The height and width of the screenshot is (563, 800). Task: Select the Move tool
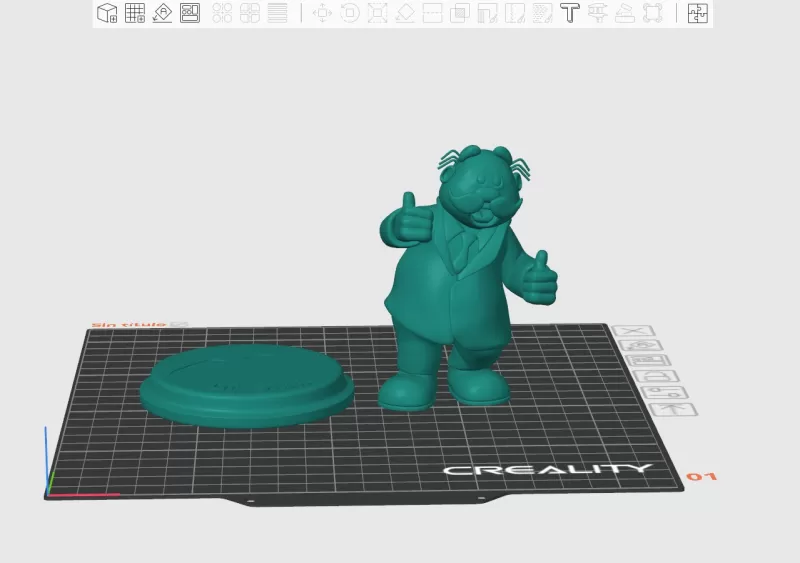(322, 13)
